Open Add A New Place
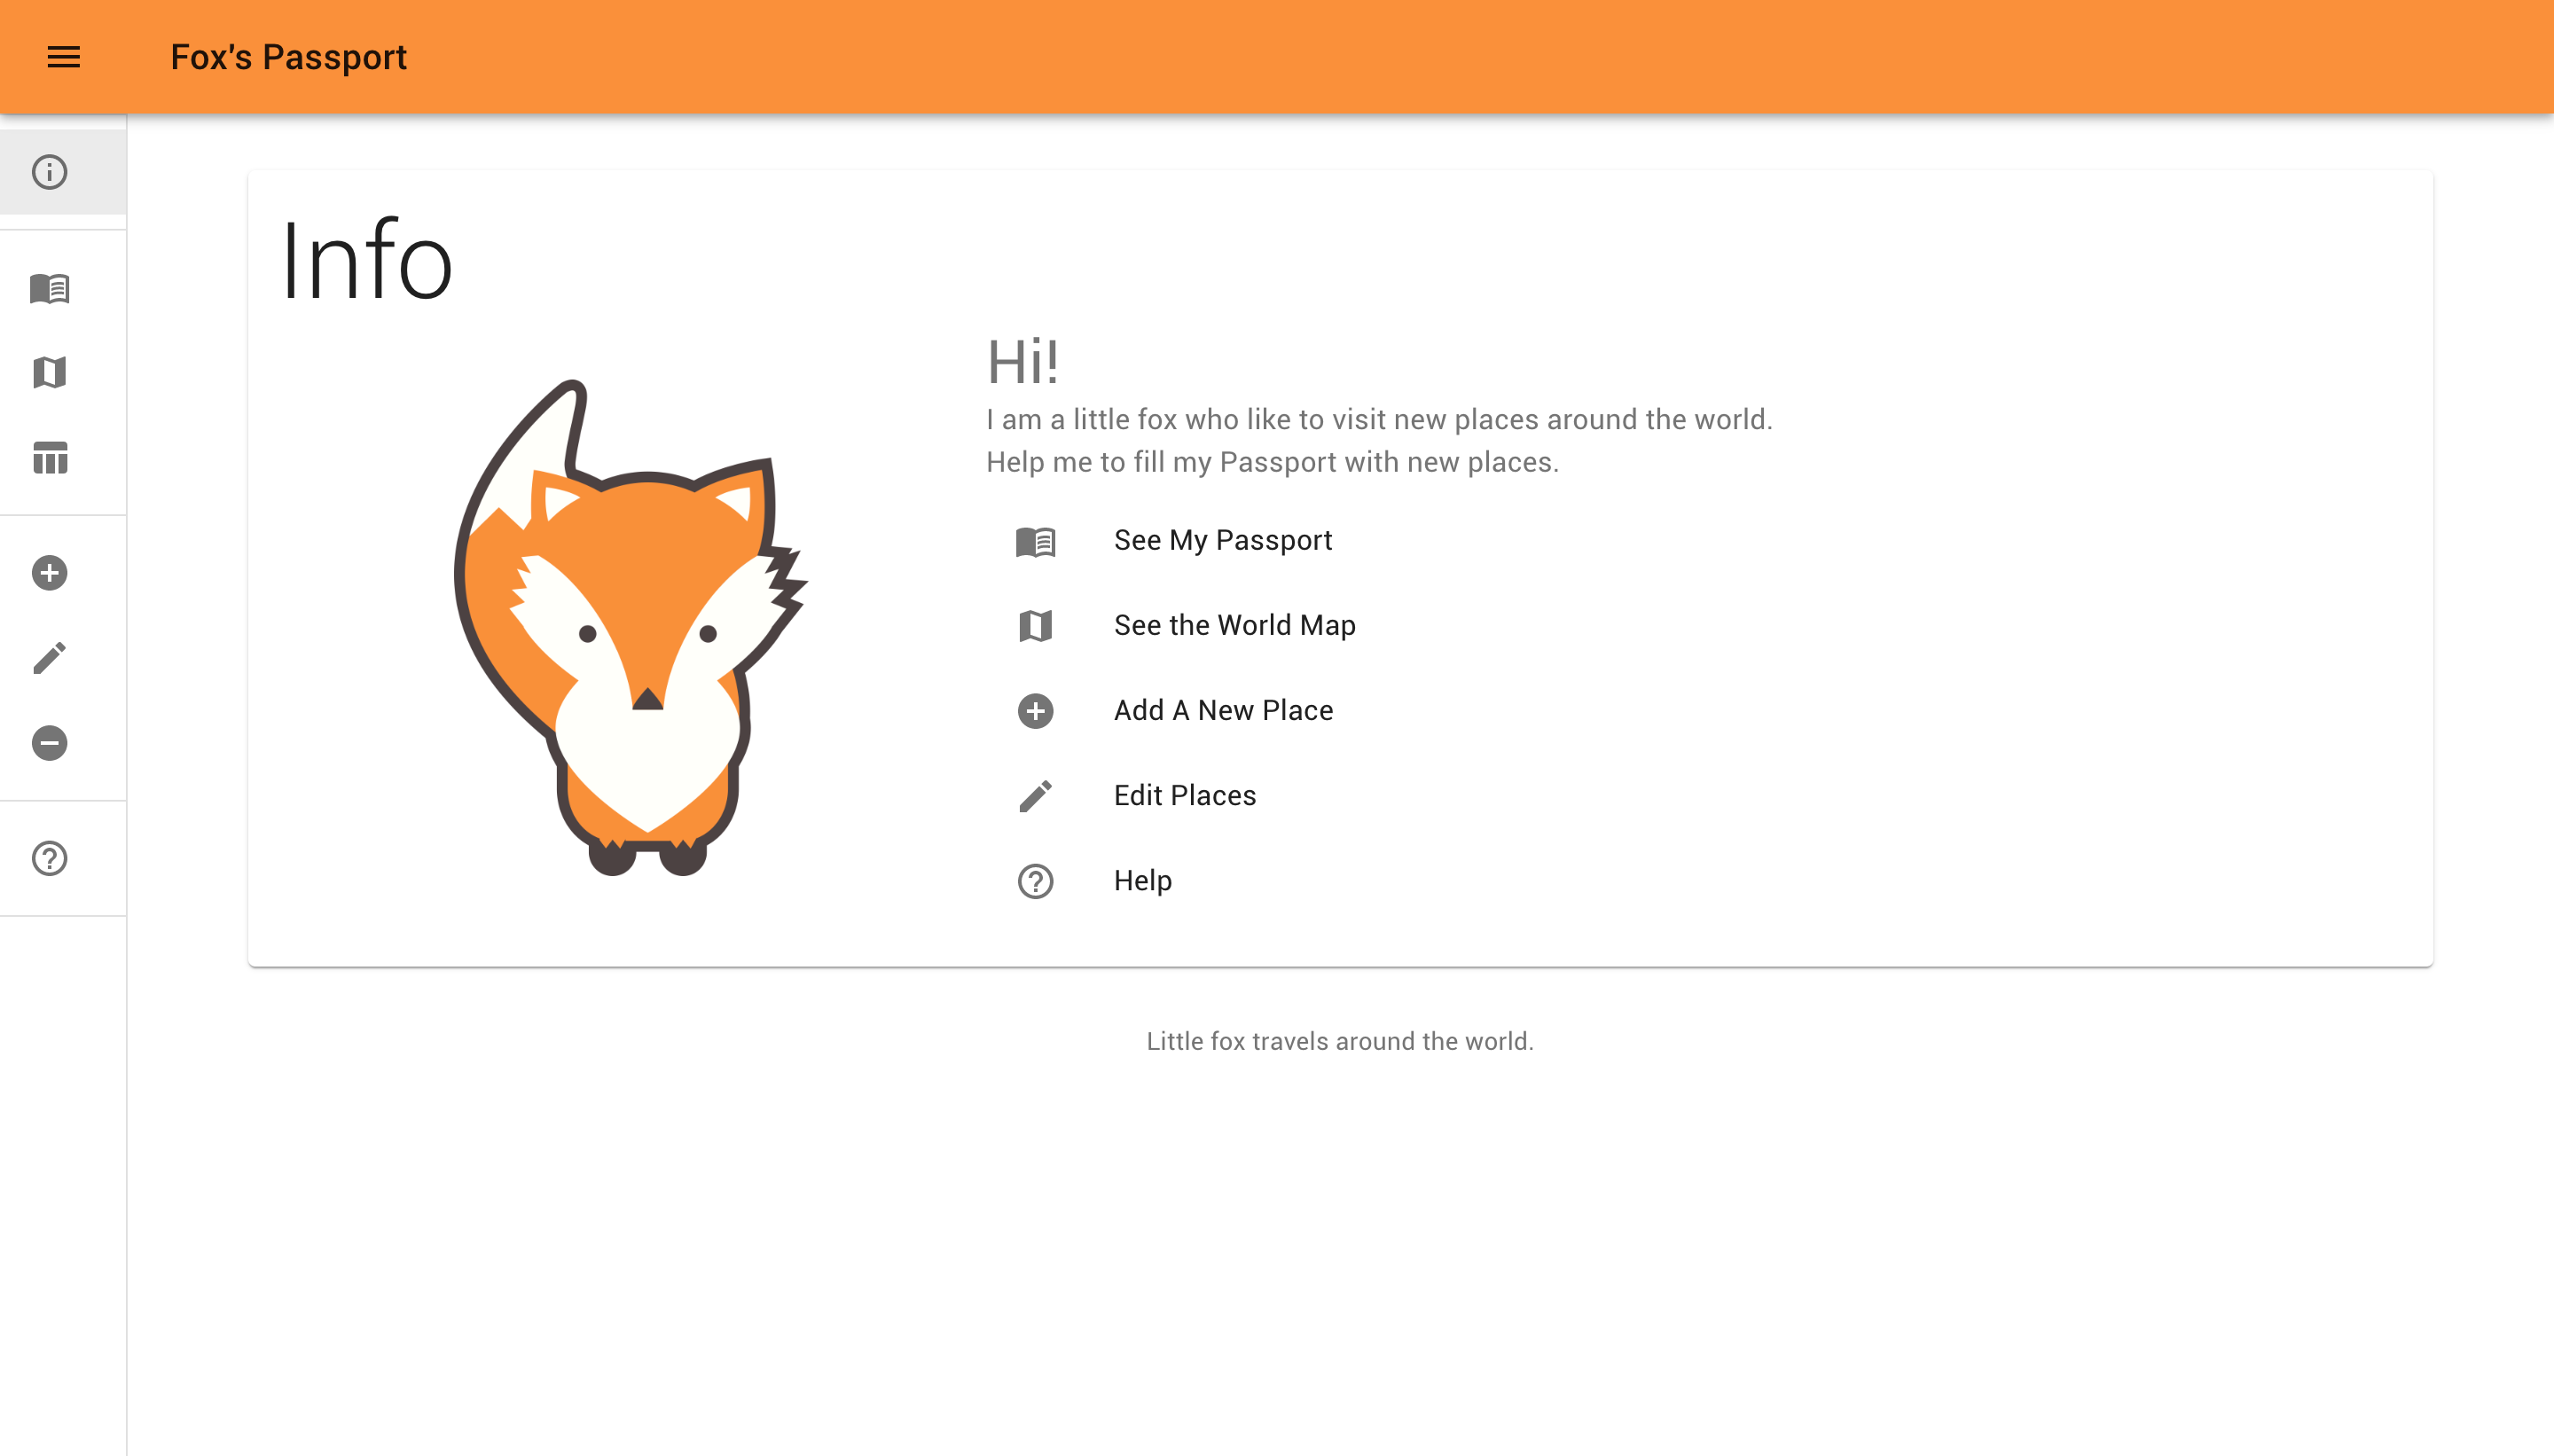Viewport: 2554px width, 1456px height. pos(1223,710)
